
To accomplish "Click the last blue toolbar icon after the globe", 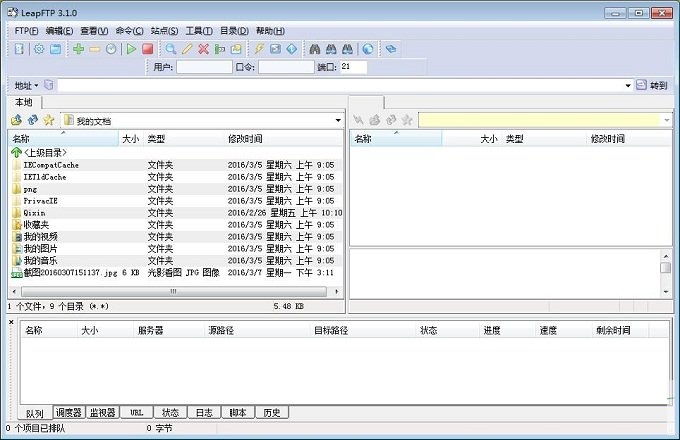I will pyautogui.click(x=391, y=49).
